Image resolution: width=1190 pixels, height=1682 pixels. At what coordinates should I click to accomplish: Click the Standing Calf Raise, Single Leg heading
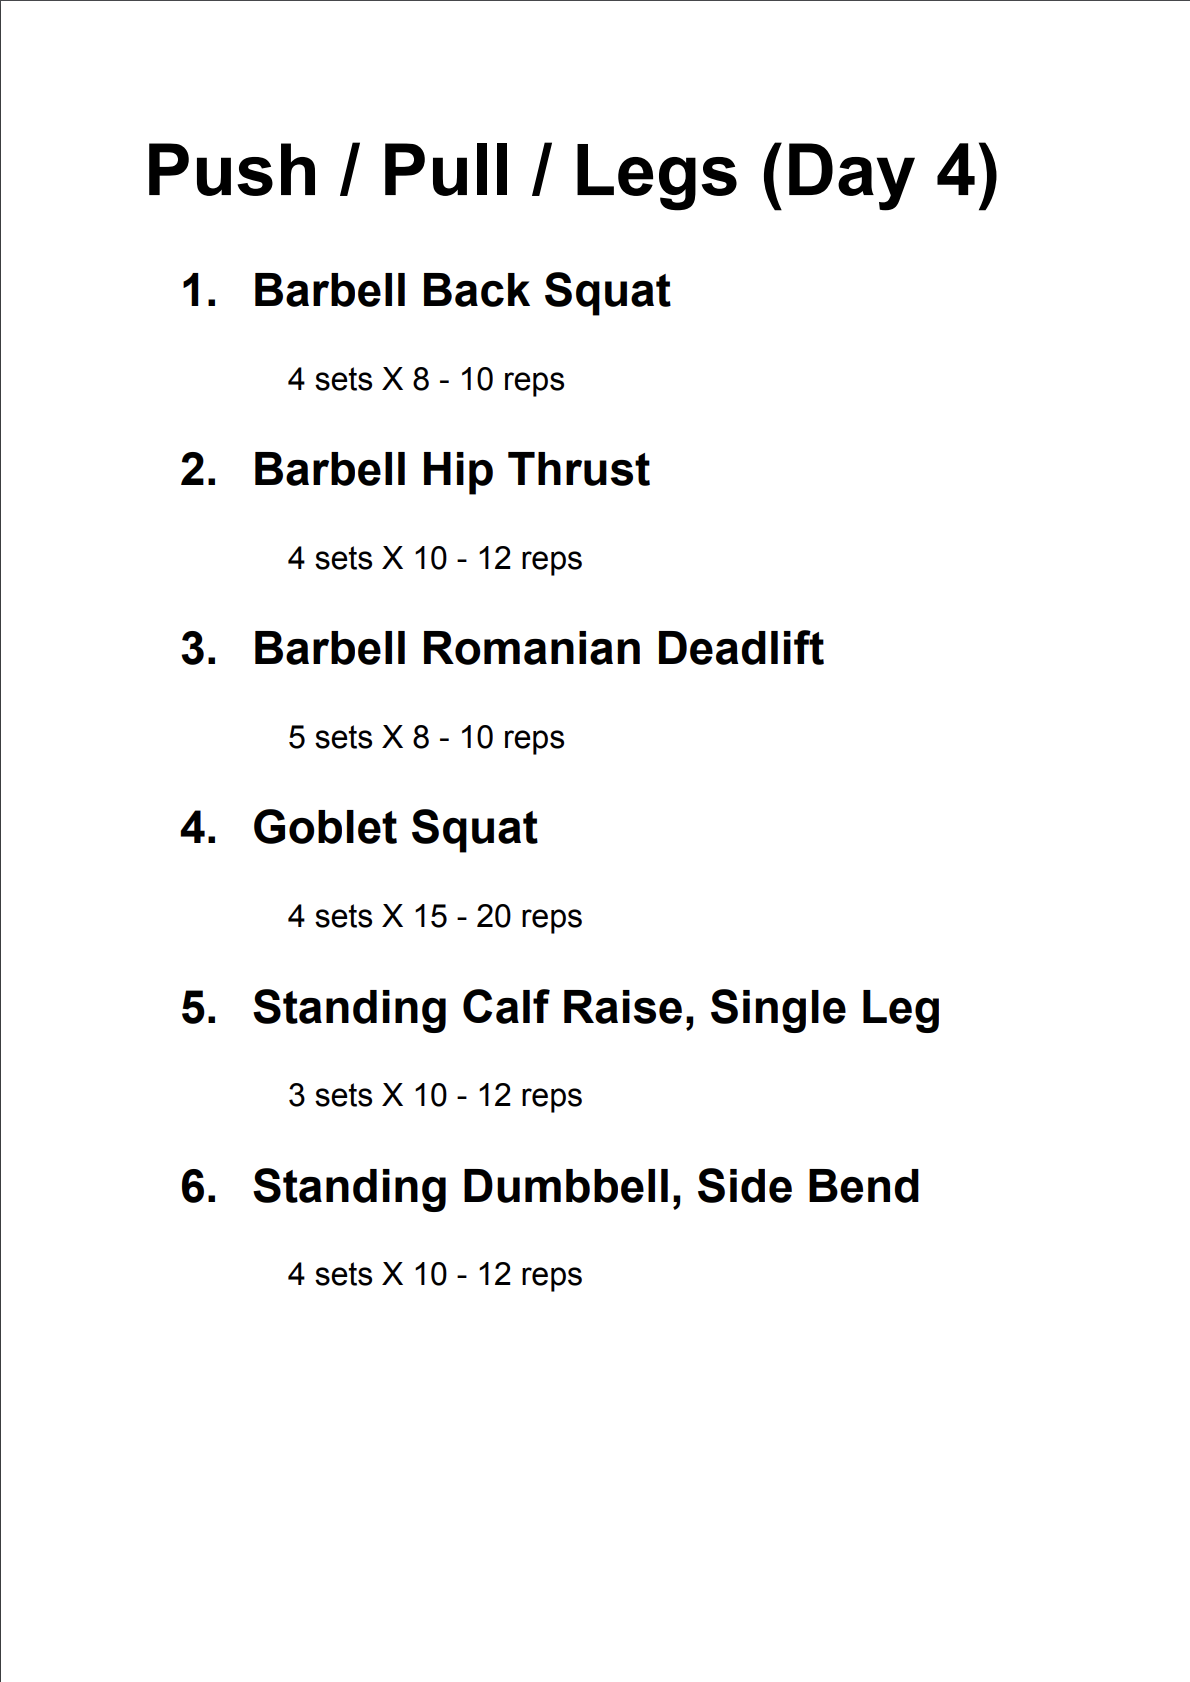point(596,1007)
